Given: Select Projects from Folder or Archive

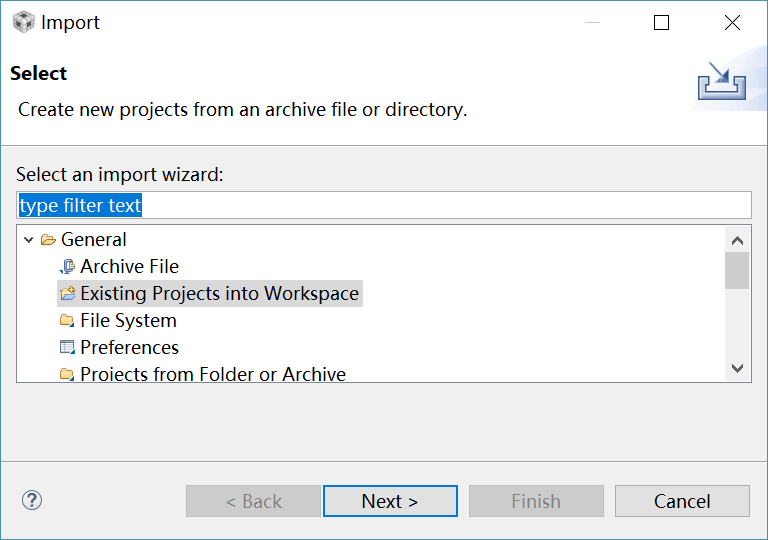Looking at the screenshot, I should click(x=213, y=375).
